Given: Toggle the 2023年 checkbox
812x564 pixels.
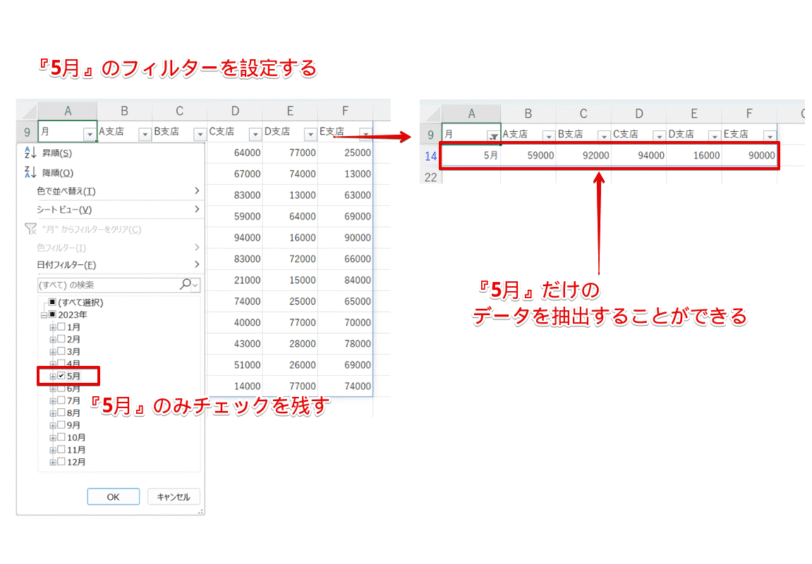Looking at the screenshot, I should pyautogui.click(x=52, y=314).
